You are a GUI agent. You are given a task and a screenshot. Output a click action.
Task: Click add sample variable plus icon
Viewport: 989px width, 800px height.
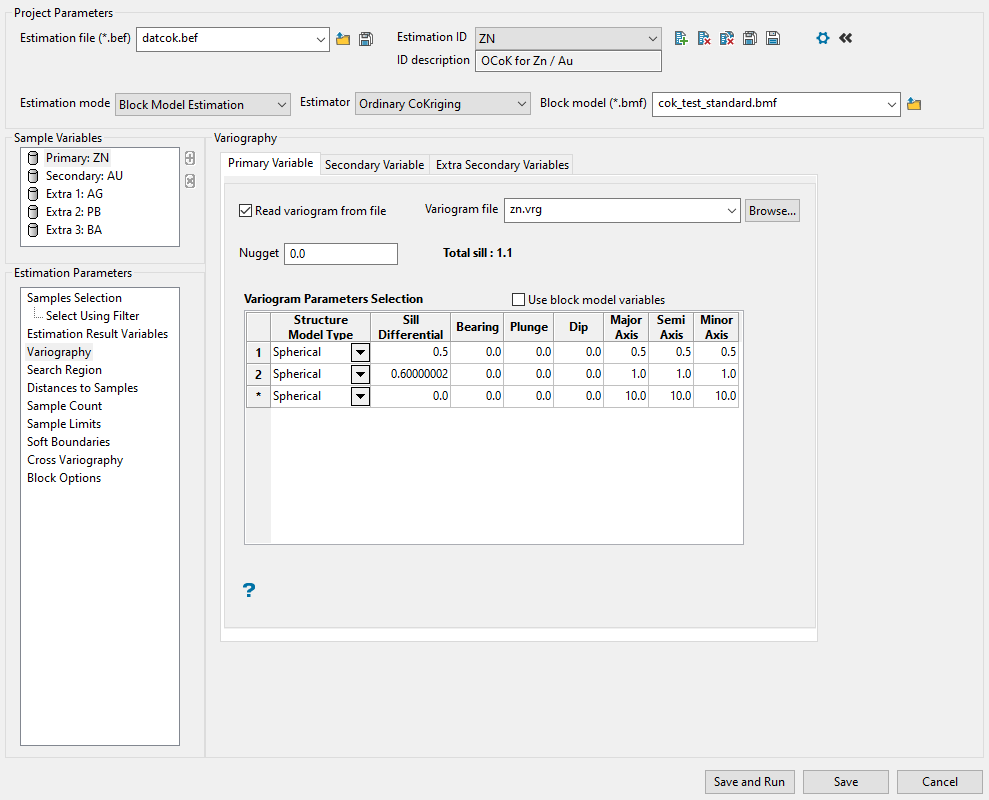[x=190, y=158]
